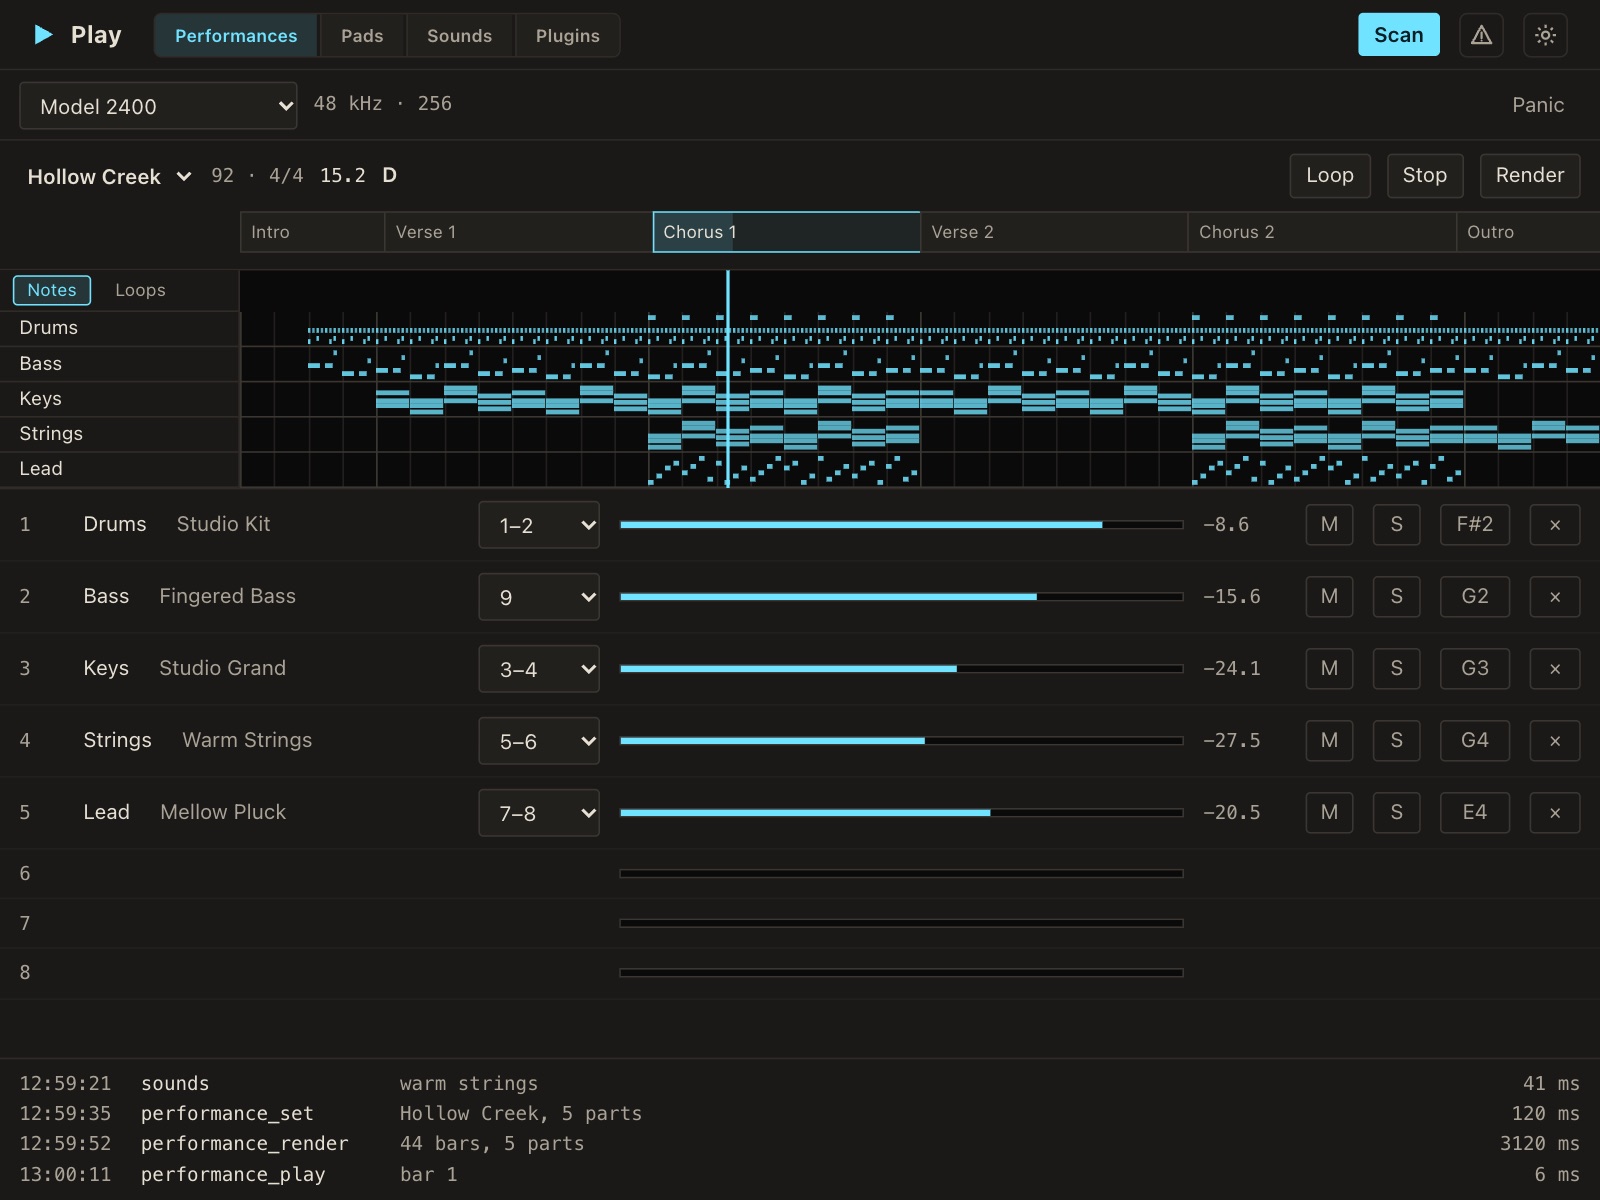Select the performance_render log entry

pyautogui.click(x=800, y=1144)
